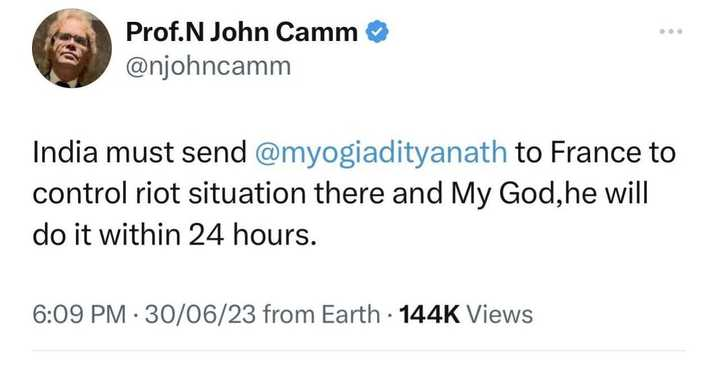The image size is (720, 367).
Task: Follow the @myogiadityanath mention link
Action: [381, 153]
